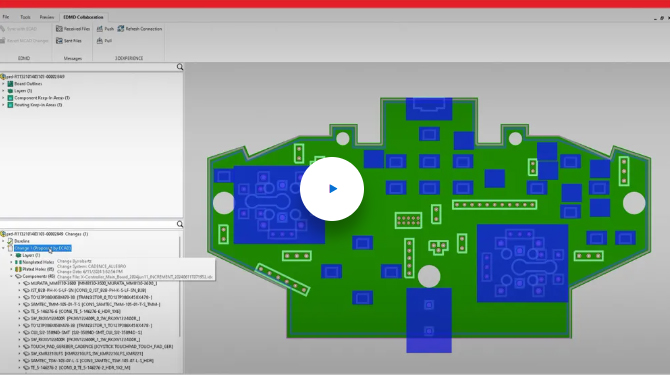The width and height of the screenshot is (670, 375).
Task: Expand the Component Keep-In Areas node
Action: [x=3, y=98]
